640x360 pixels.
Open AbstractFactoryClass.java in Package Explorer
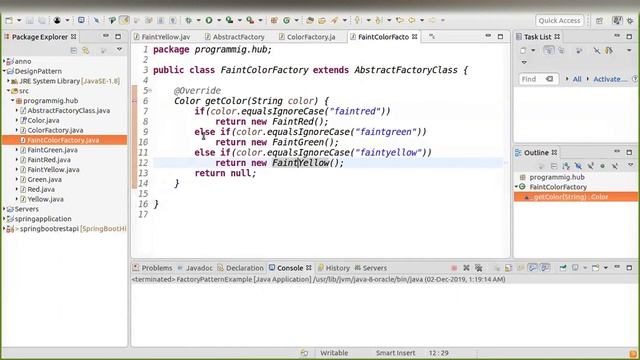coord(68,111)
